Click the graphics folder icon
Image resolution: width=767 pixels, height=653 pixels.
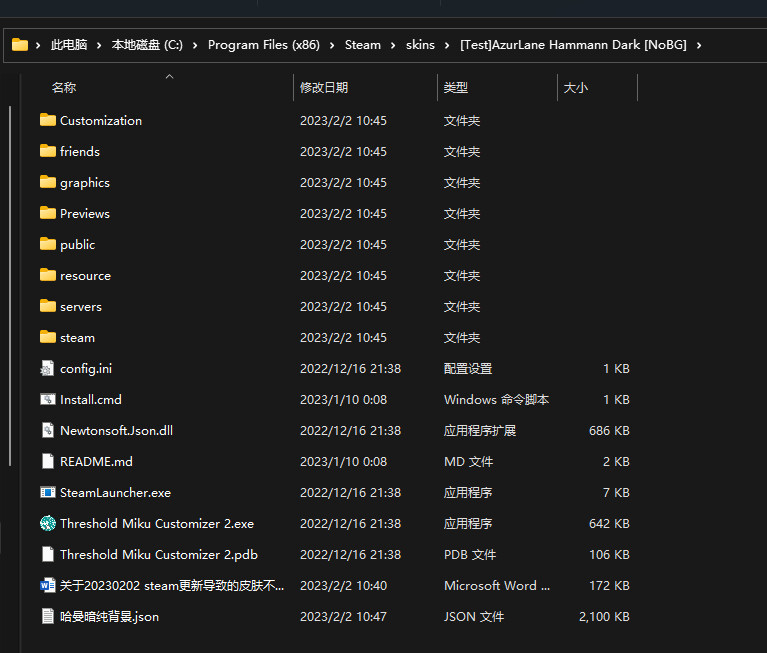pyautogui.click(x=47, y=182)
